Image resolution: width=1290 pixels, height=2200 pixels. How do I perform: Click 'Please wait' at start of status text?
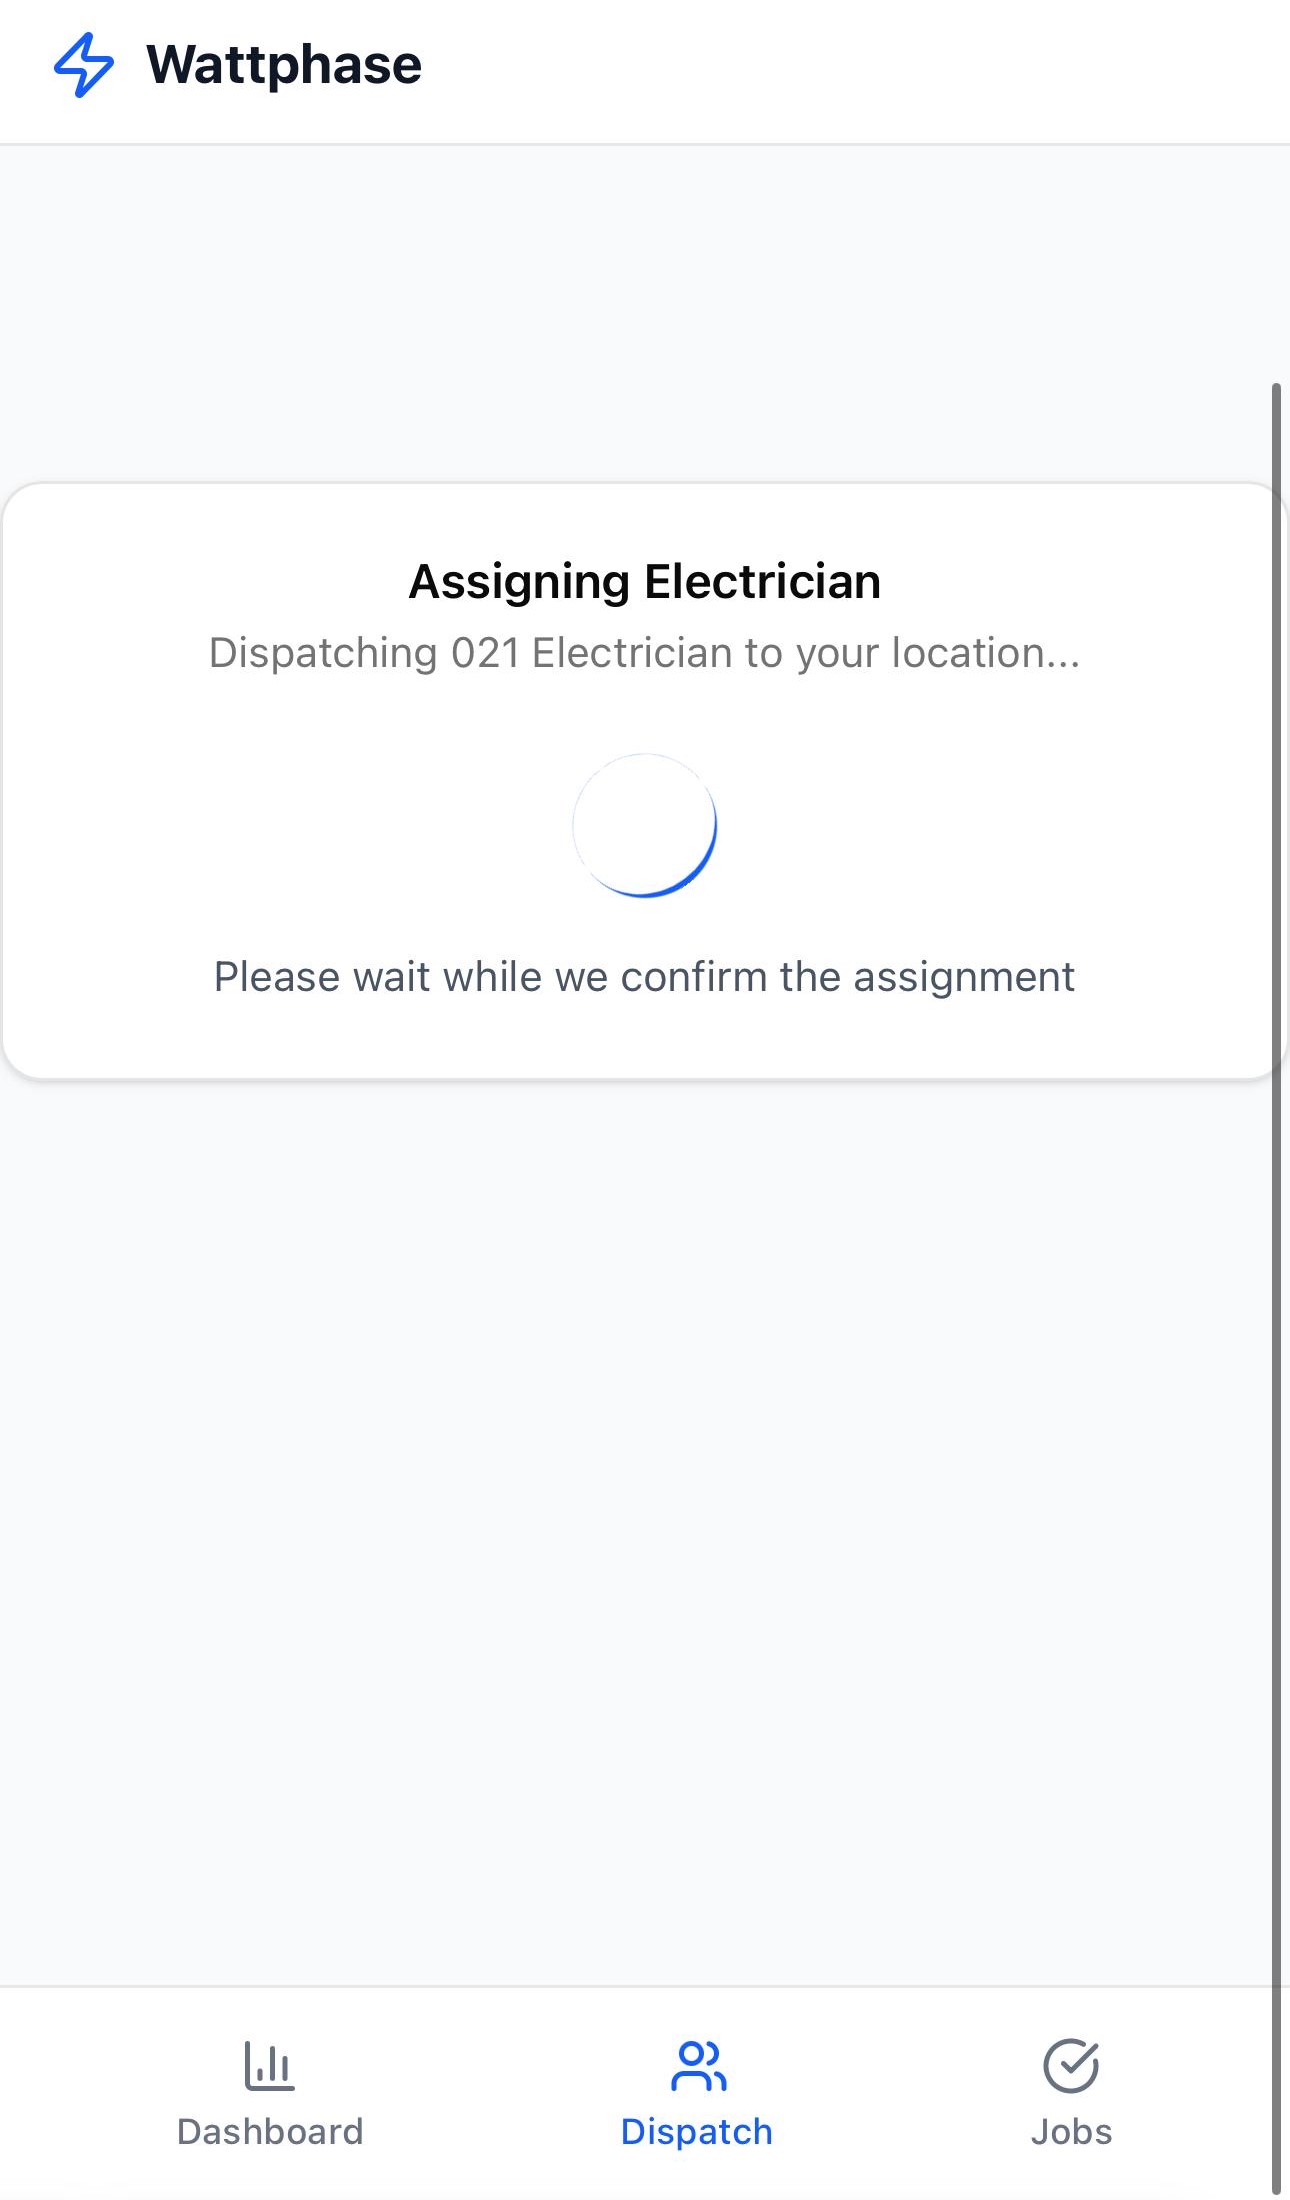322,977
